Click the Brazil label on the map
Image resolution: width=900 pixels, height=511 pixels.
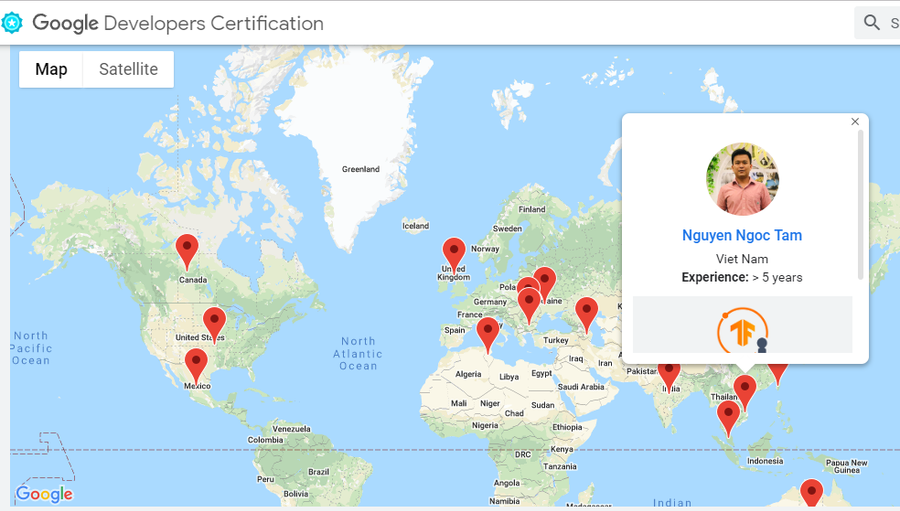(x=319, y=472)
